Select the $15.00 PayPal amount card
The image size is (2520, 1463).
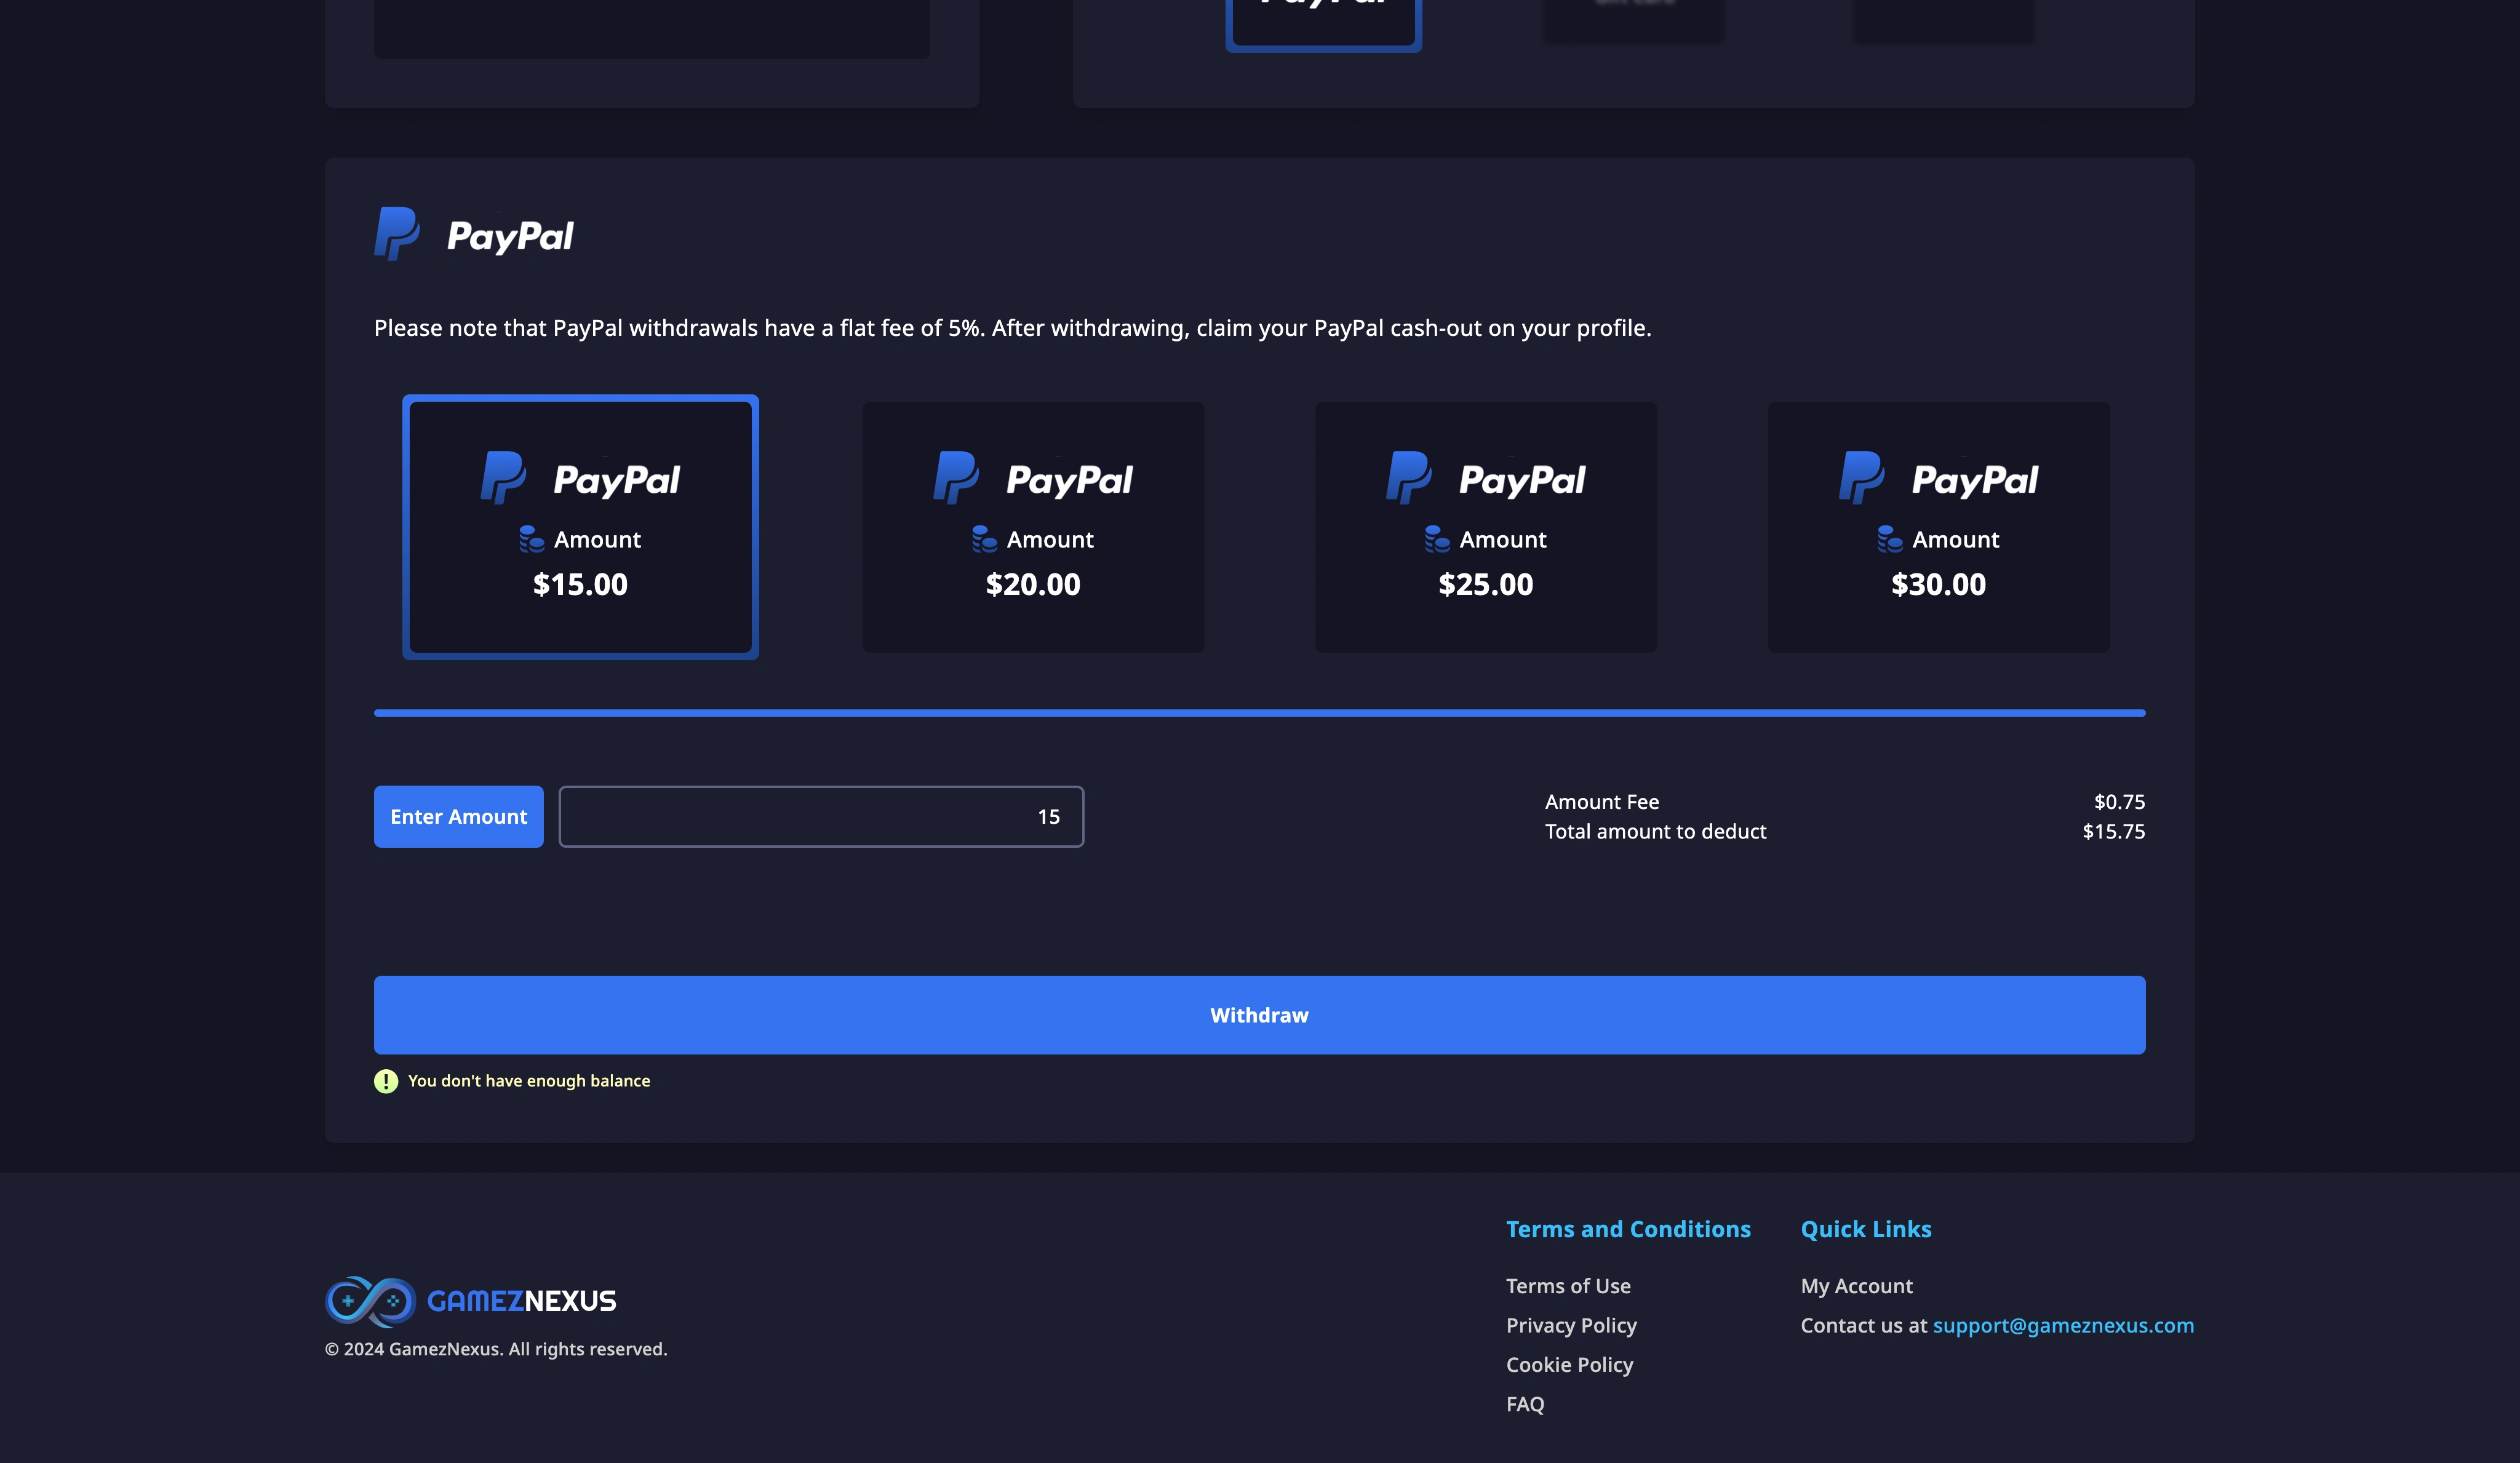tap(580, 527)
